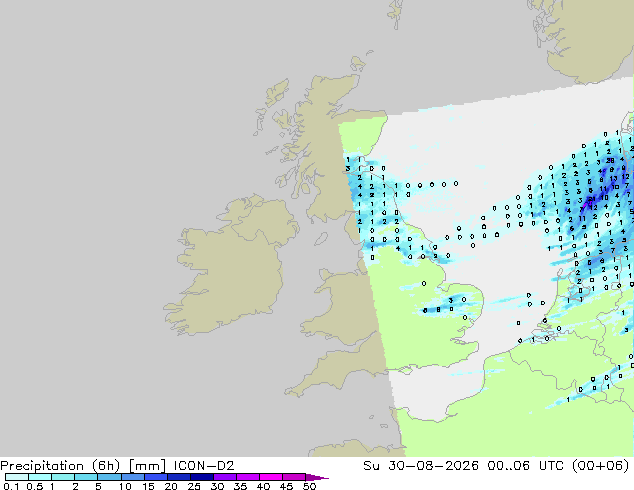This screenshot has height=490, width=634.
Task: Click the arrow tip beyond 50 on legend
Action: [319, 477]
